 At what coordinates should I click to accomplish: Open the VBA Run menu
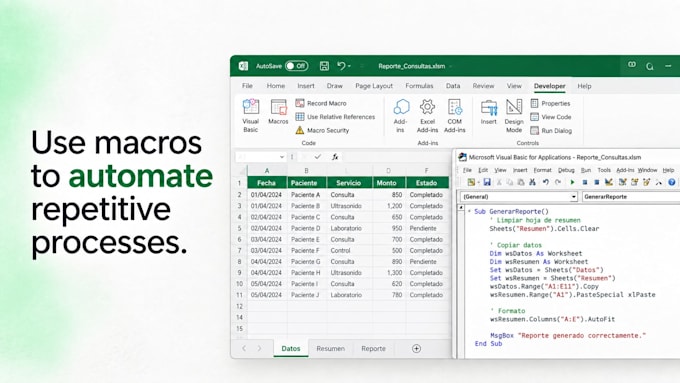pyautogui.click(x=586, y=170)
